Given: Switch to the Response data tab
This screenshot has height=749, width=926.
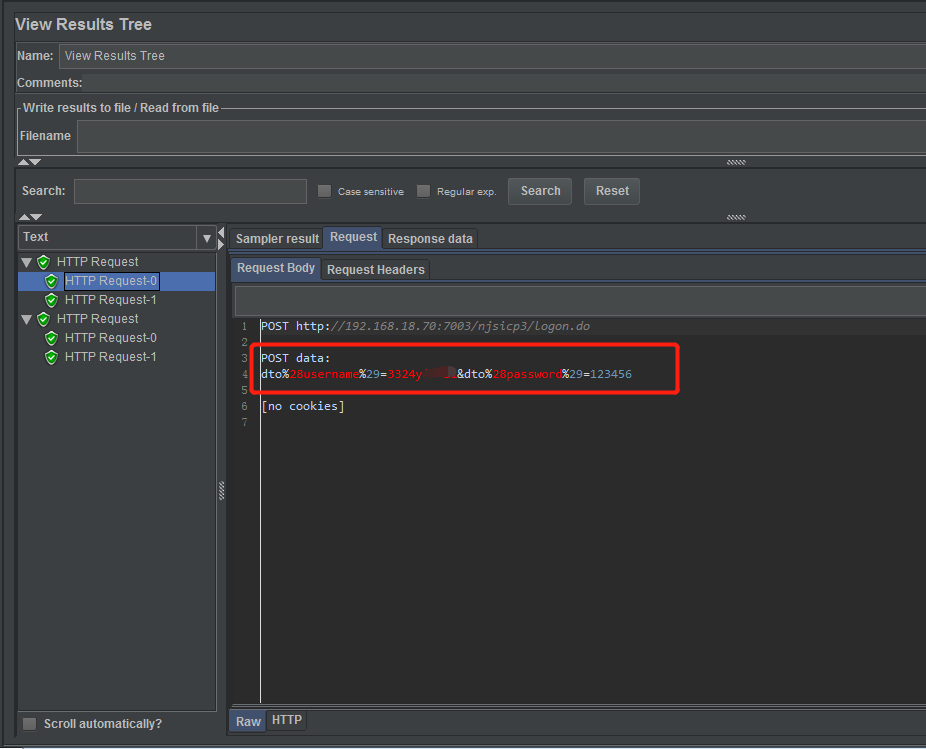Looking at the screenshot, I should coord(430,239).
